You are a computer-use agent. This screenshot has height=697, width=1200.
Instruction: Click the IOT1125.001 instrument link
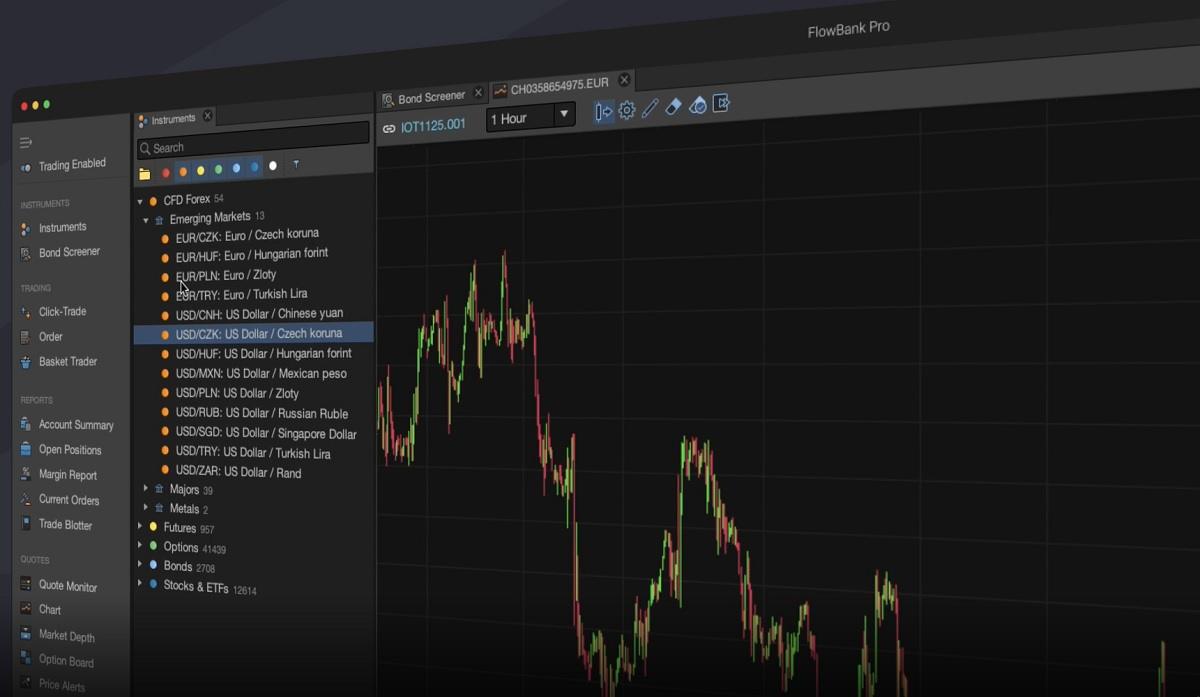coord(433,126)
